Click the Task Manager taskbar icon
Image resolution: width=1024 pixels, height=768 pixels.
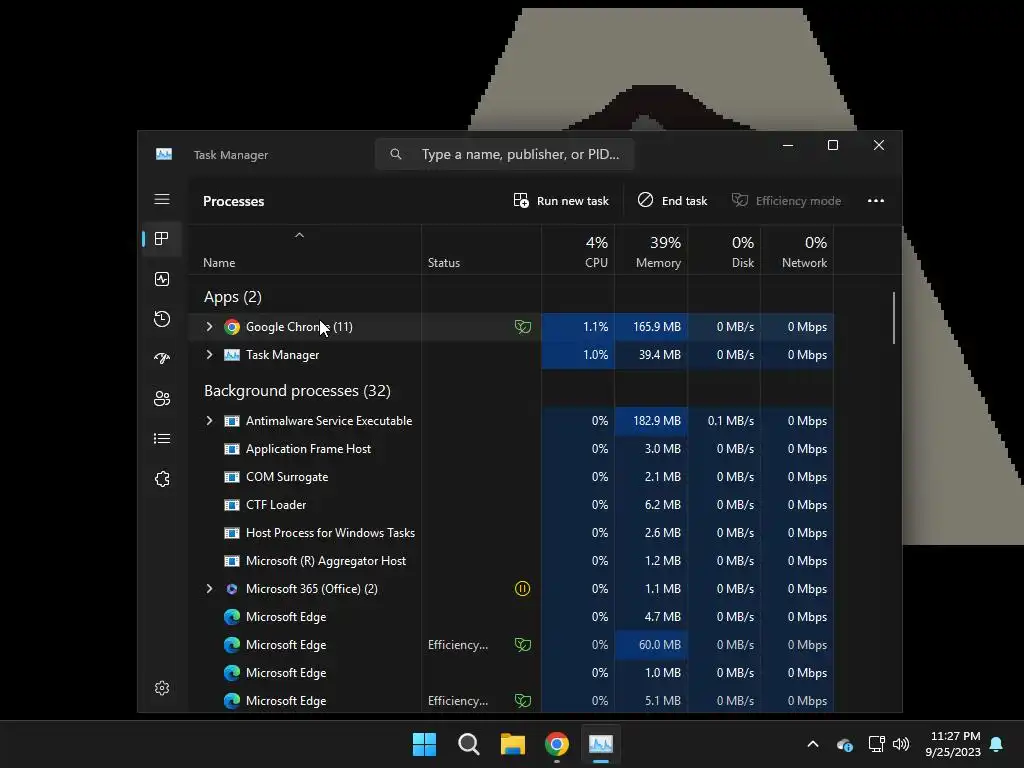coord(601,744)
